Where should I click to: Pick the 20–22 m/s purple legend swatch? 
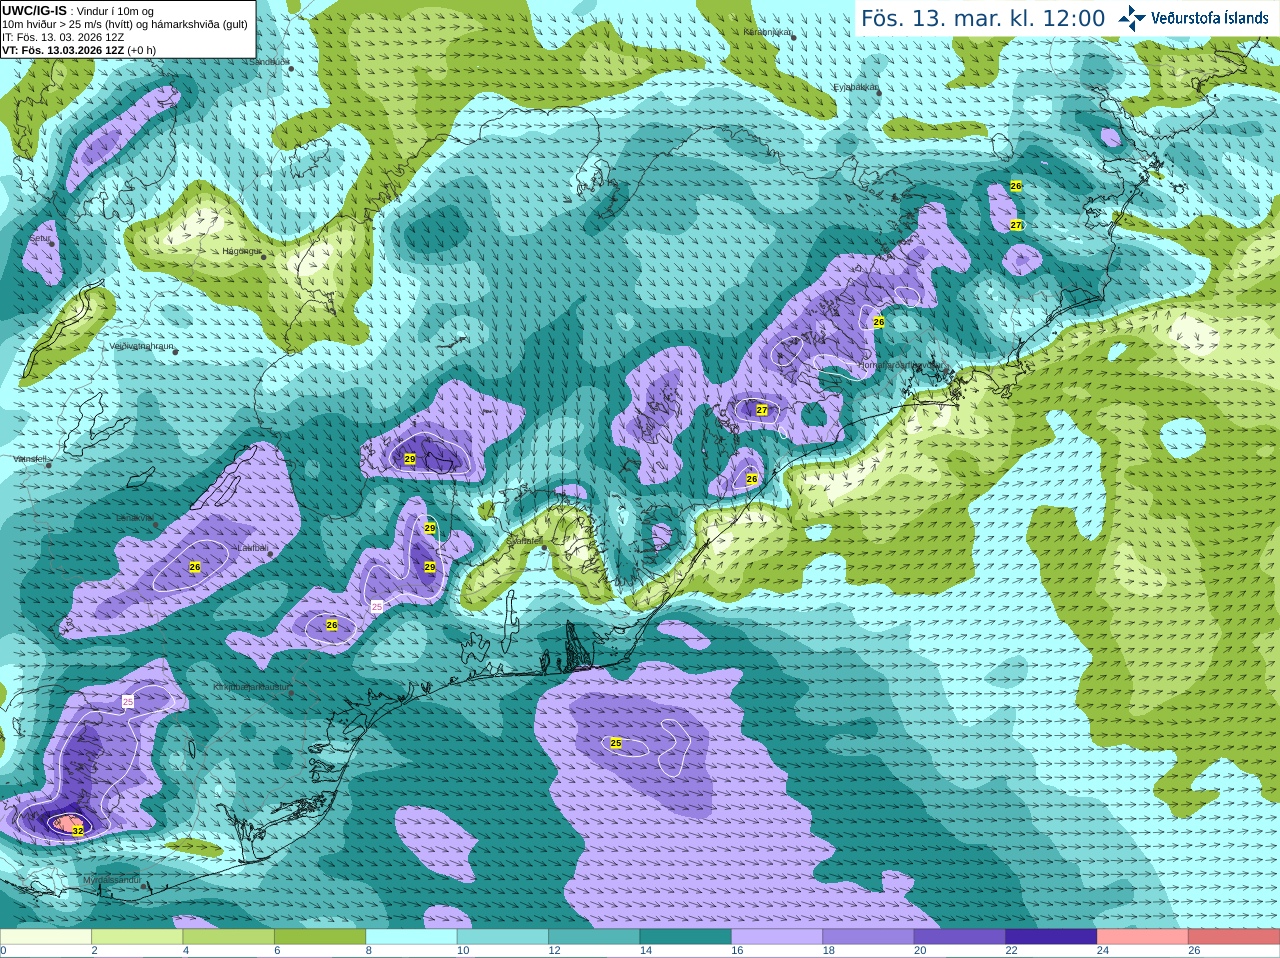[960, 937]
